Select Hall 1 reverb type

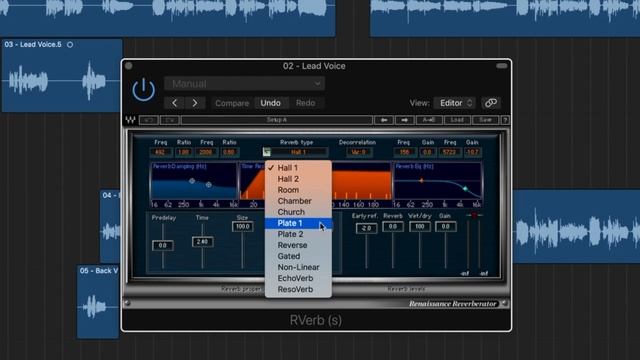click(x=298, y=168)
